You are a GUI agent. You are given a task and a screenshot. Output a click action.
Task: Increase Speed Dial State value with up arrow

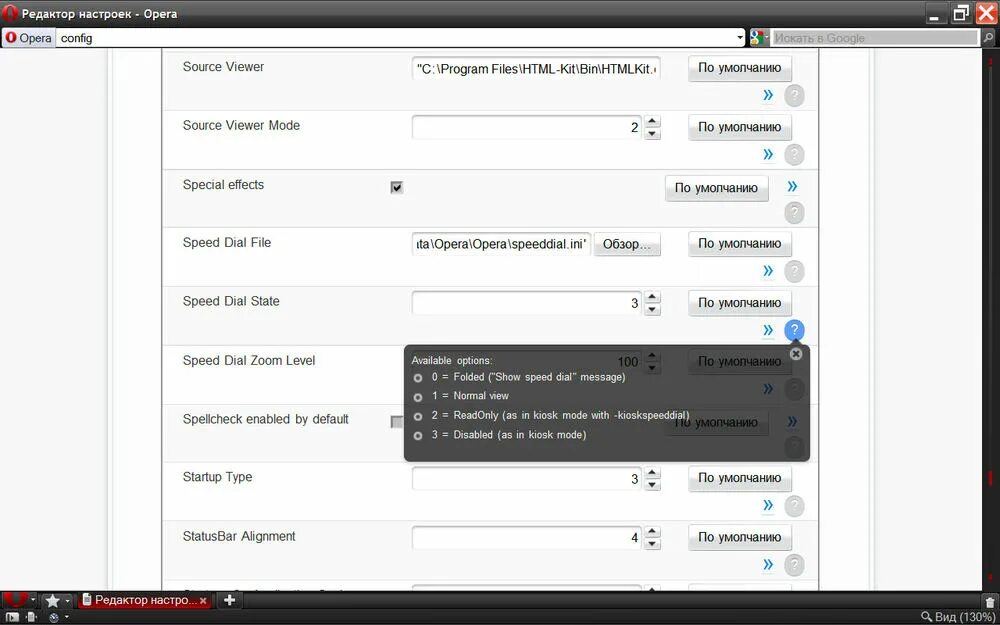point(652,297)
